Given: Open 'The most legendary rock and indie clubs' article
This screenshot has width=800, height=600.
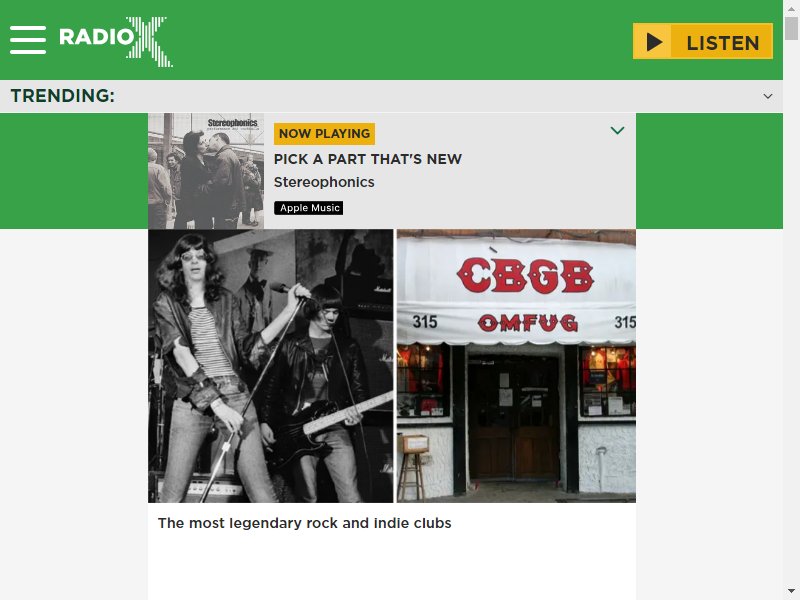Looking at the screenshot, I should [x=305, y=523].
